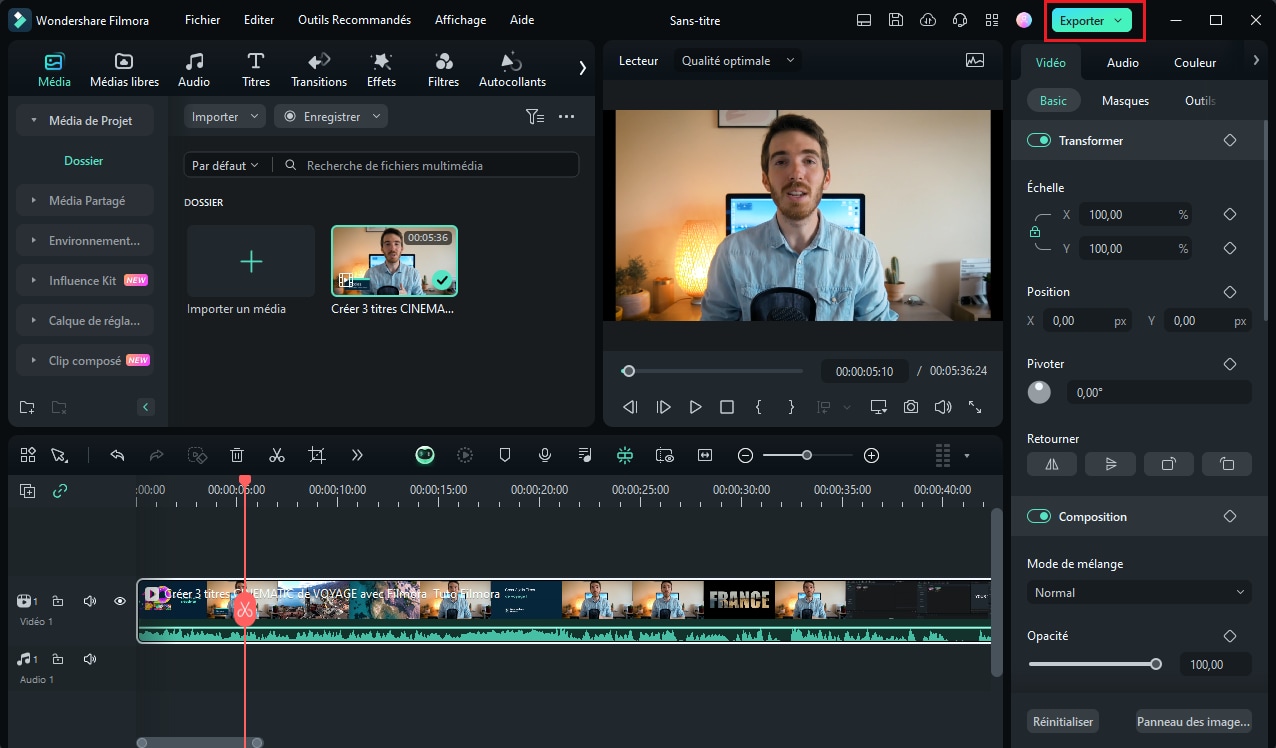Open the audio mixer icon
This screenshot has height=748, width=1276.
coord(585,455)
